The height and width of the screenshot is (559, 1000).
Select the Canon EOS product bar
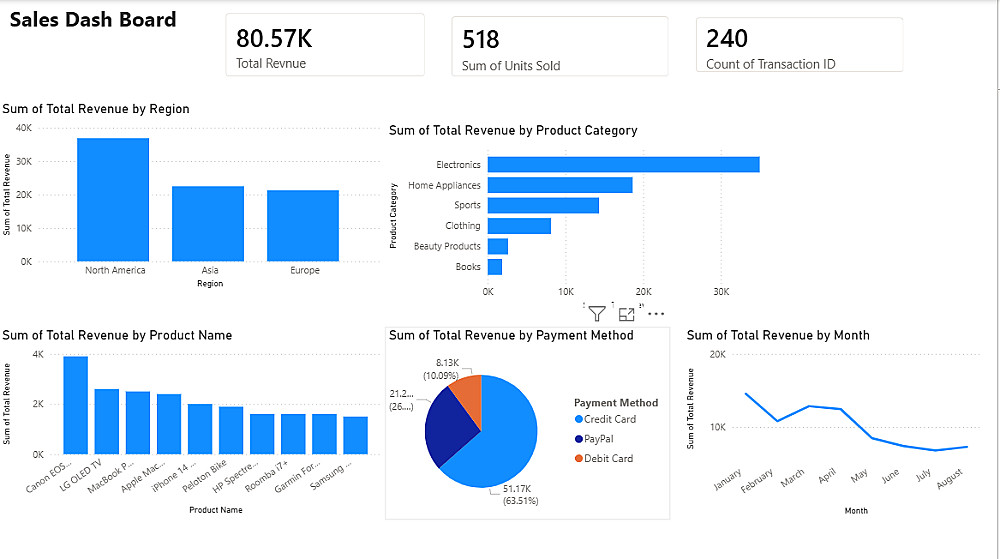coord(75,405)
